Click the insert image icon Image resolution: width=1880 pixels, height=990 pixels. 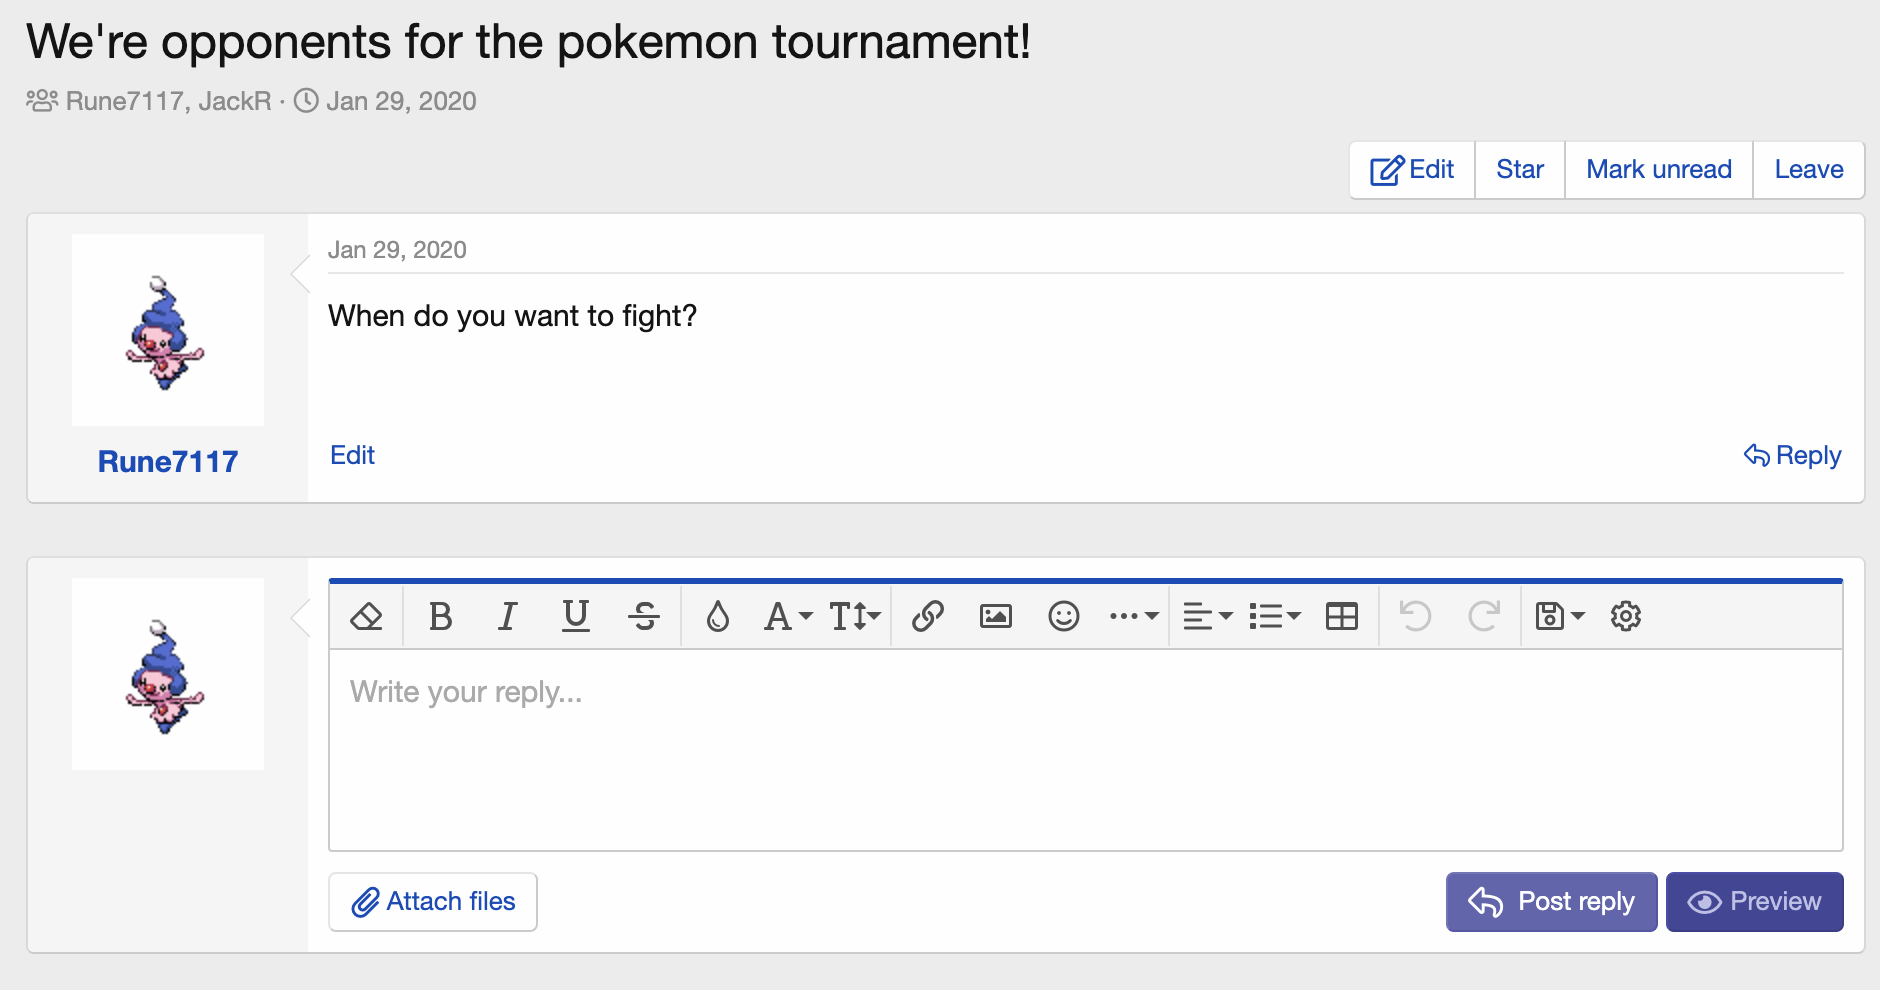tap(996, 616)
